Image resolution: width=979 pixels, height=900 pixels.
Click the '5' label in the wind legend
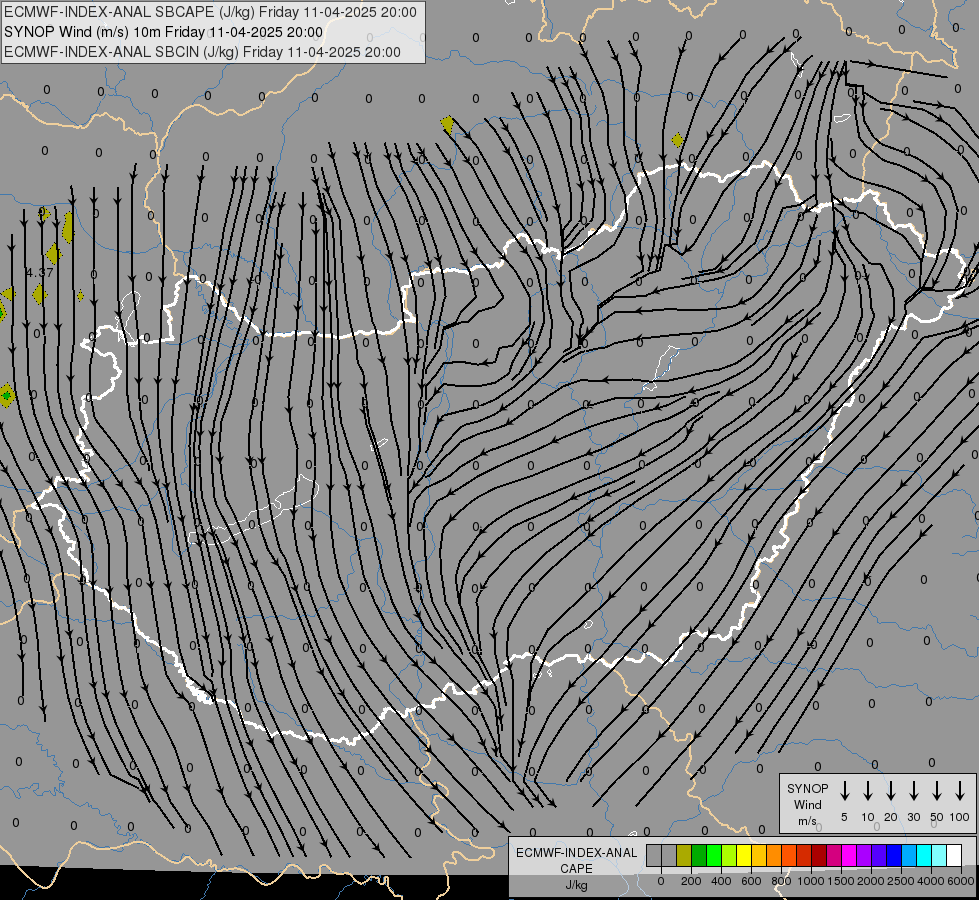pyautogui.click(x=844, y=817)
